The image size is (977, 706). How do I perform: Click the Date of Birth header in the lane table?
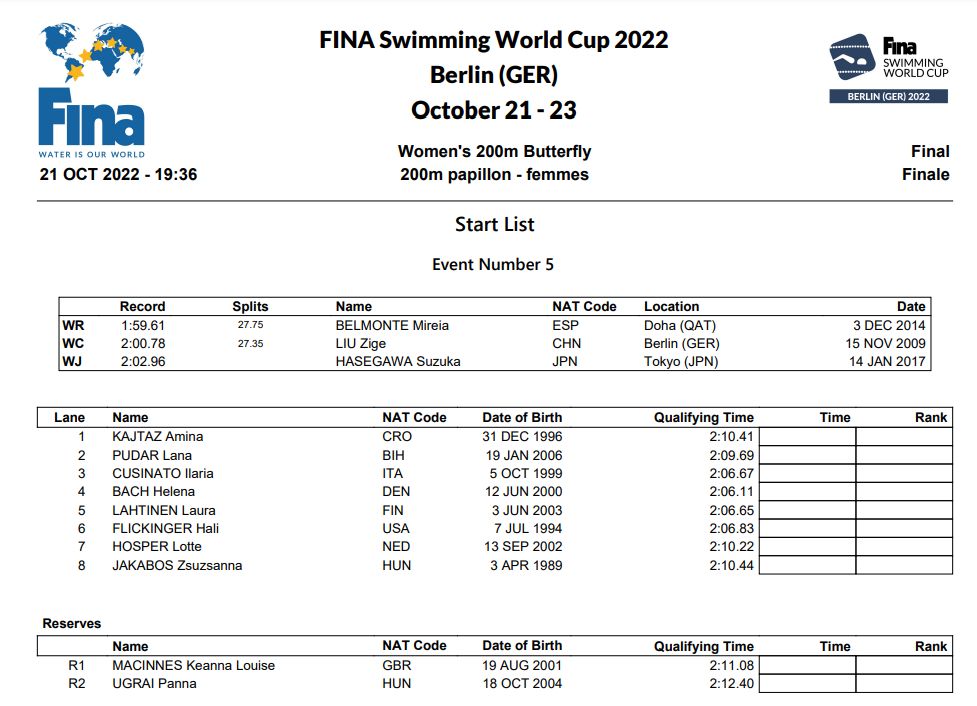522,417
